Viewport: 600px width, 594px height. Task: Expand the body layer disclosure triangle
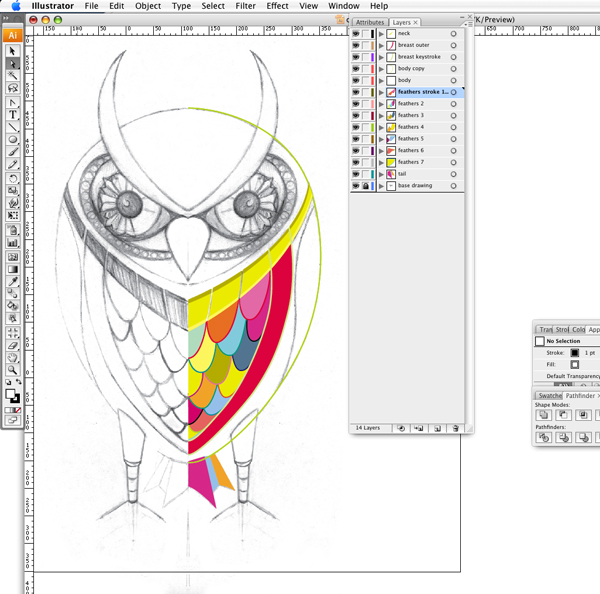[381, 80]
